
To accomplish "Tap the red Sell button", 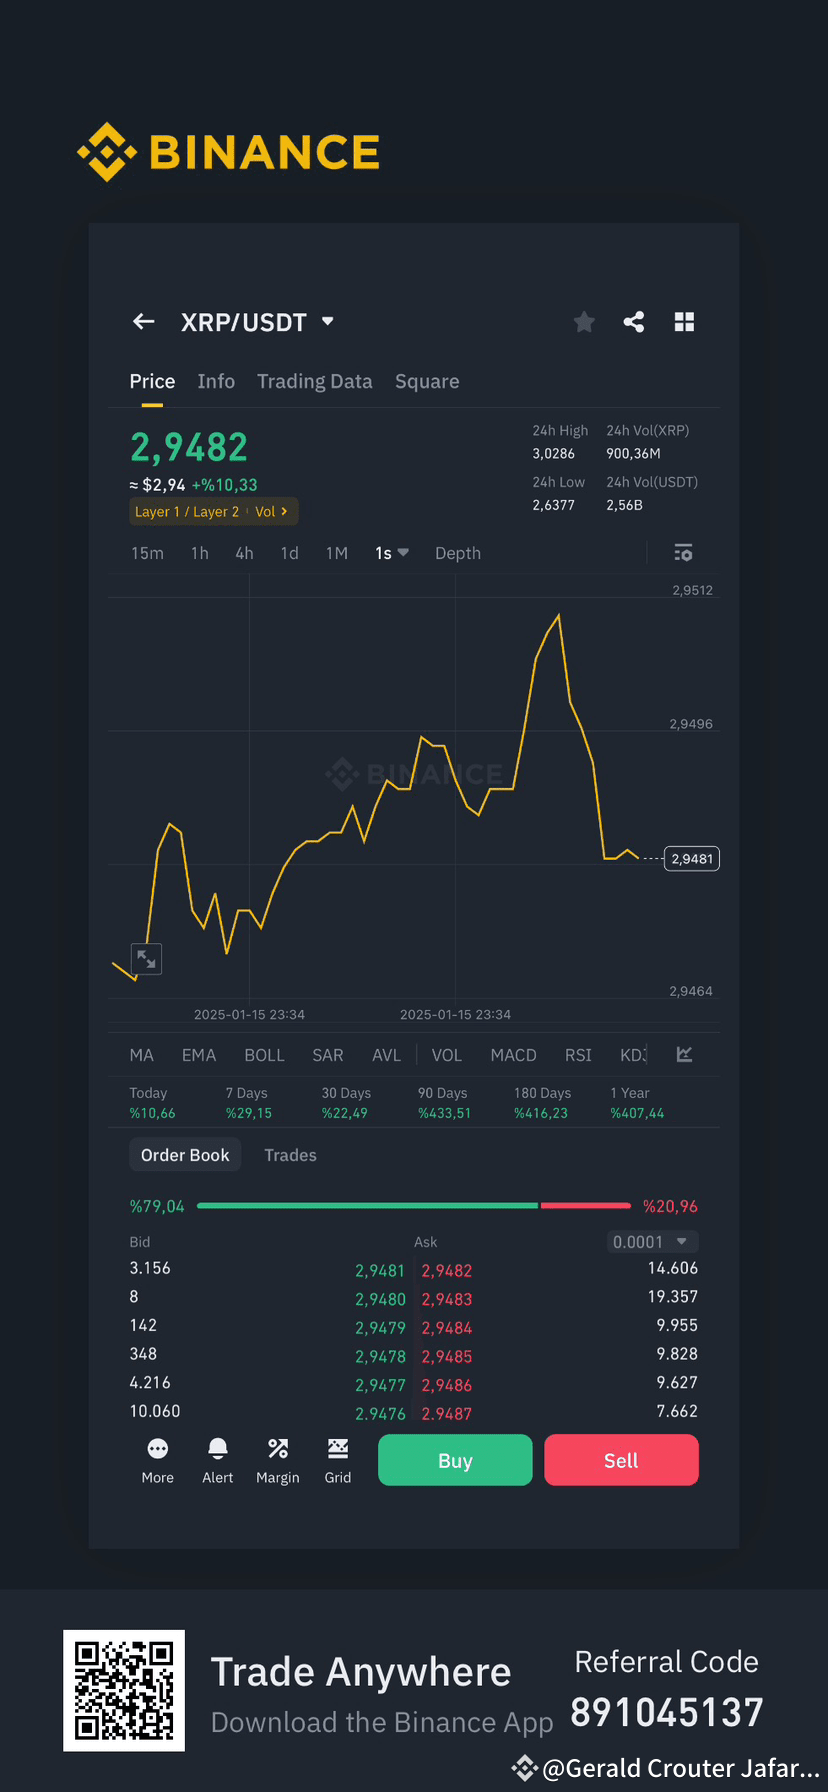I will [x=621, y=1460].
